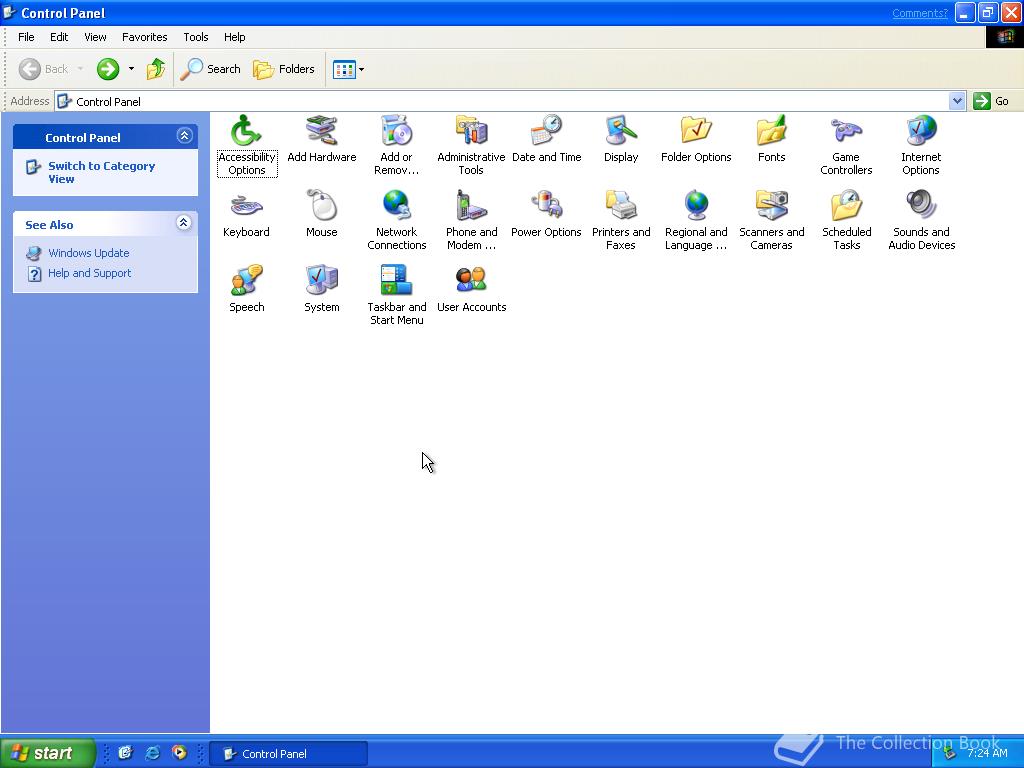
Task: Open Scanners and Cameras icon
Action: [x=771, y=206]
